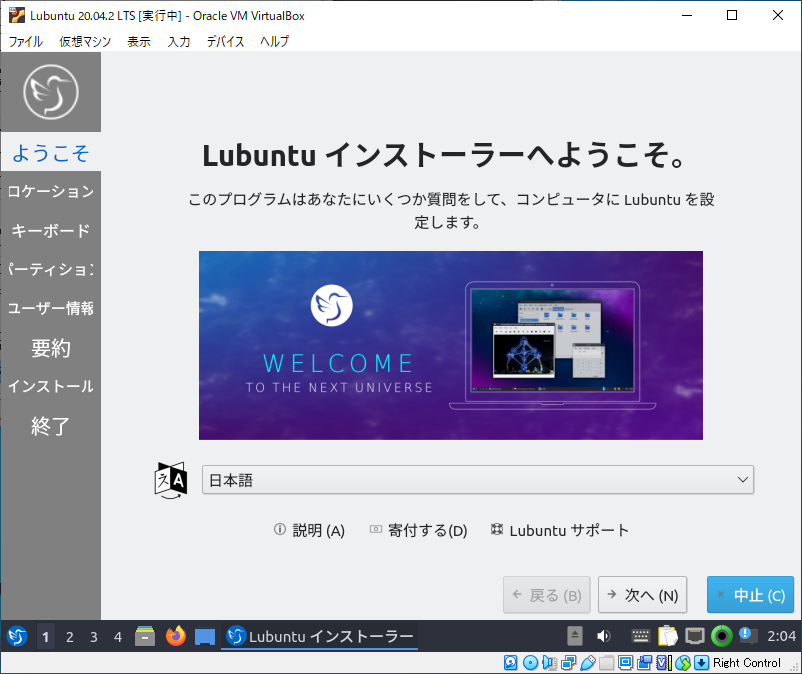Click the wired network tray icon

(x=695, y=636)
